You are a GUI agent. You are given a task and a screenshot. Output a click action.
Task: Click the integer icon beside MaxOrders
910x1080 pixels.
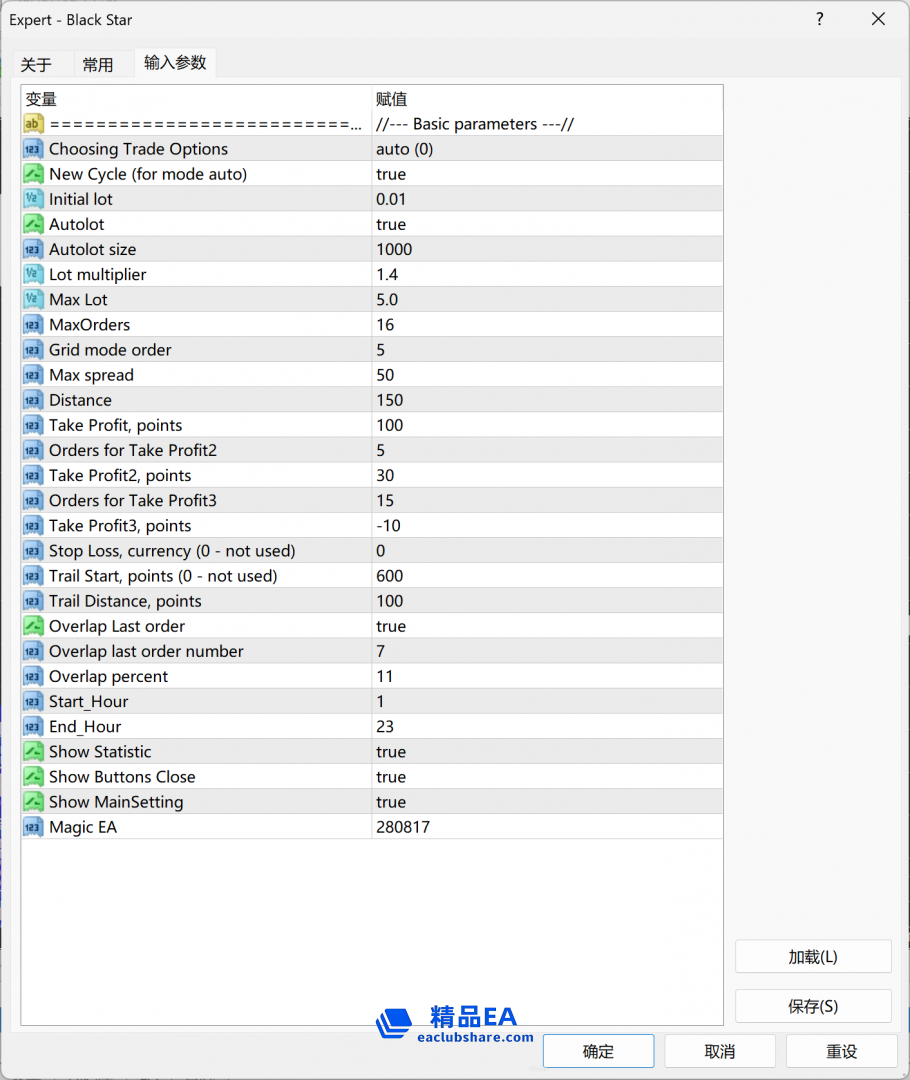coord(33,325)
